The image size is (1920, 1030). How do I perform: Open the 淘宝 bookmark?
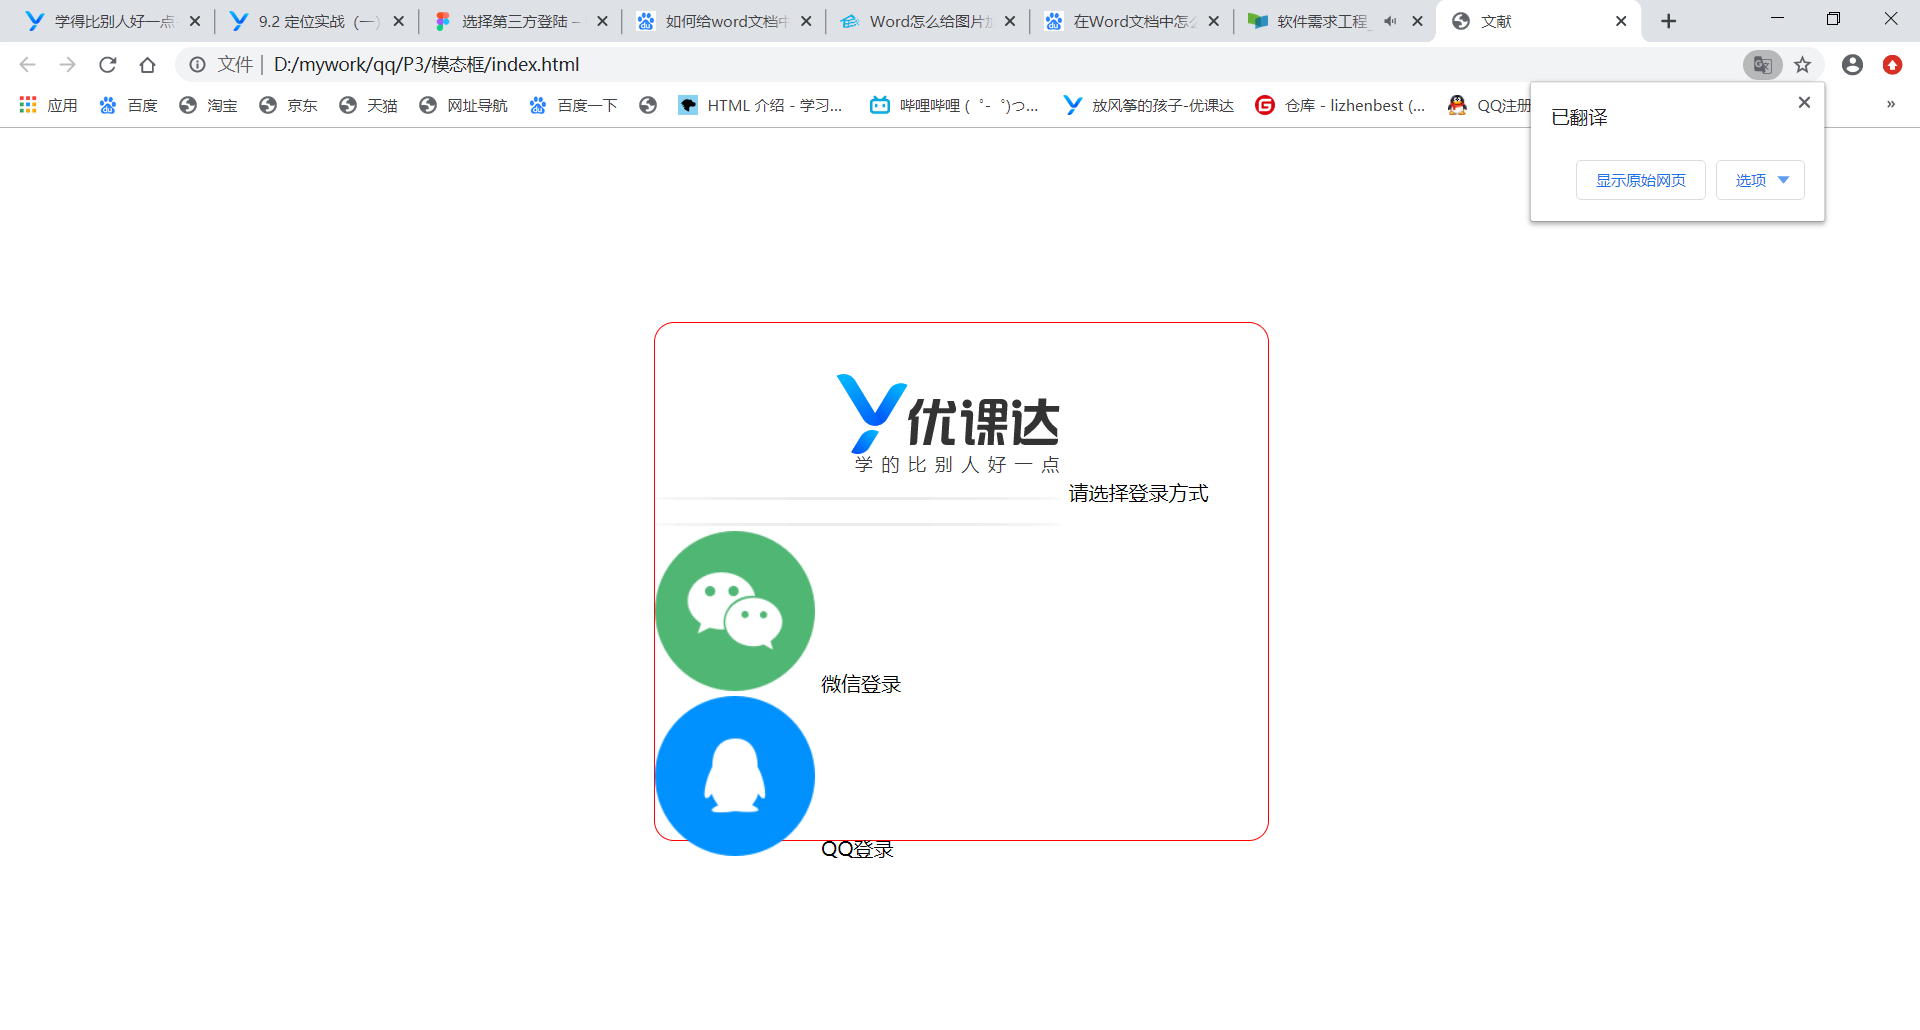(208, 105)
